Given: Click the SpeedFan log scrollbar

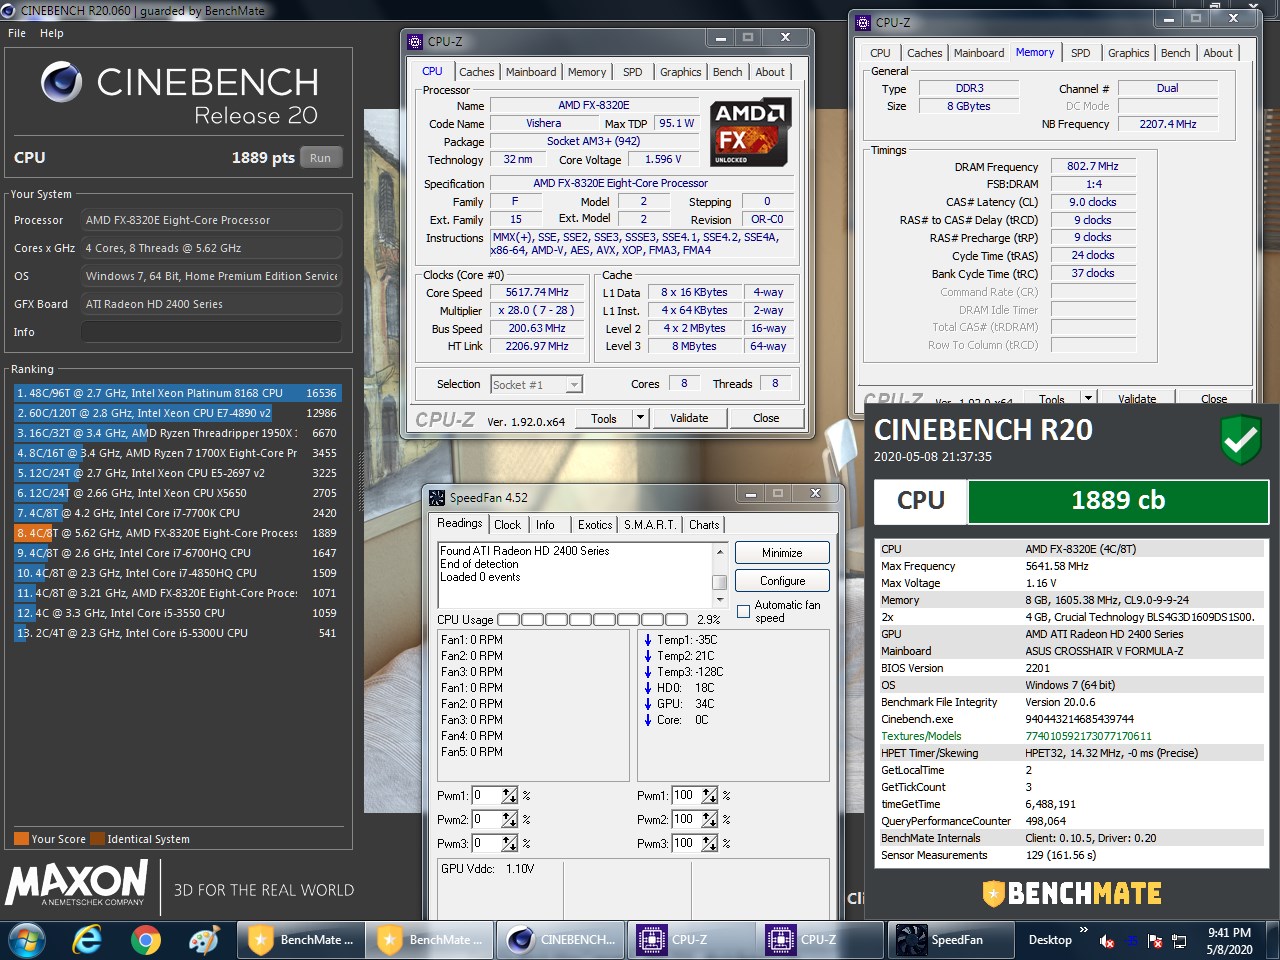Looking at the screenshot, I should (719, 575).
